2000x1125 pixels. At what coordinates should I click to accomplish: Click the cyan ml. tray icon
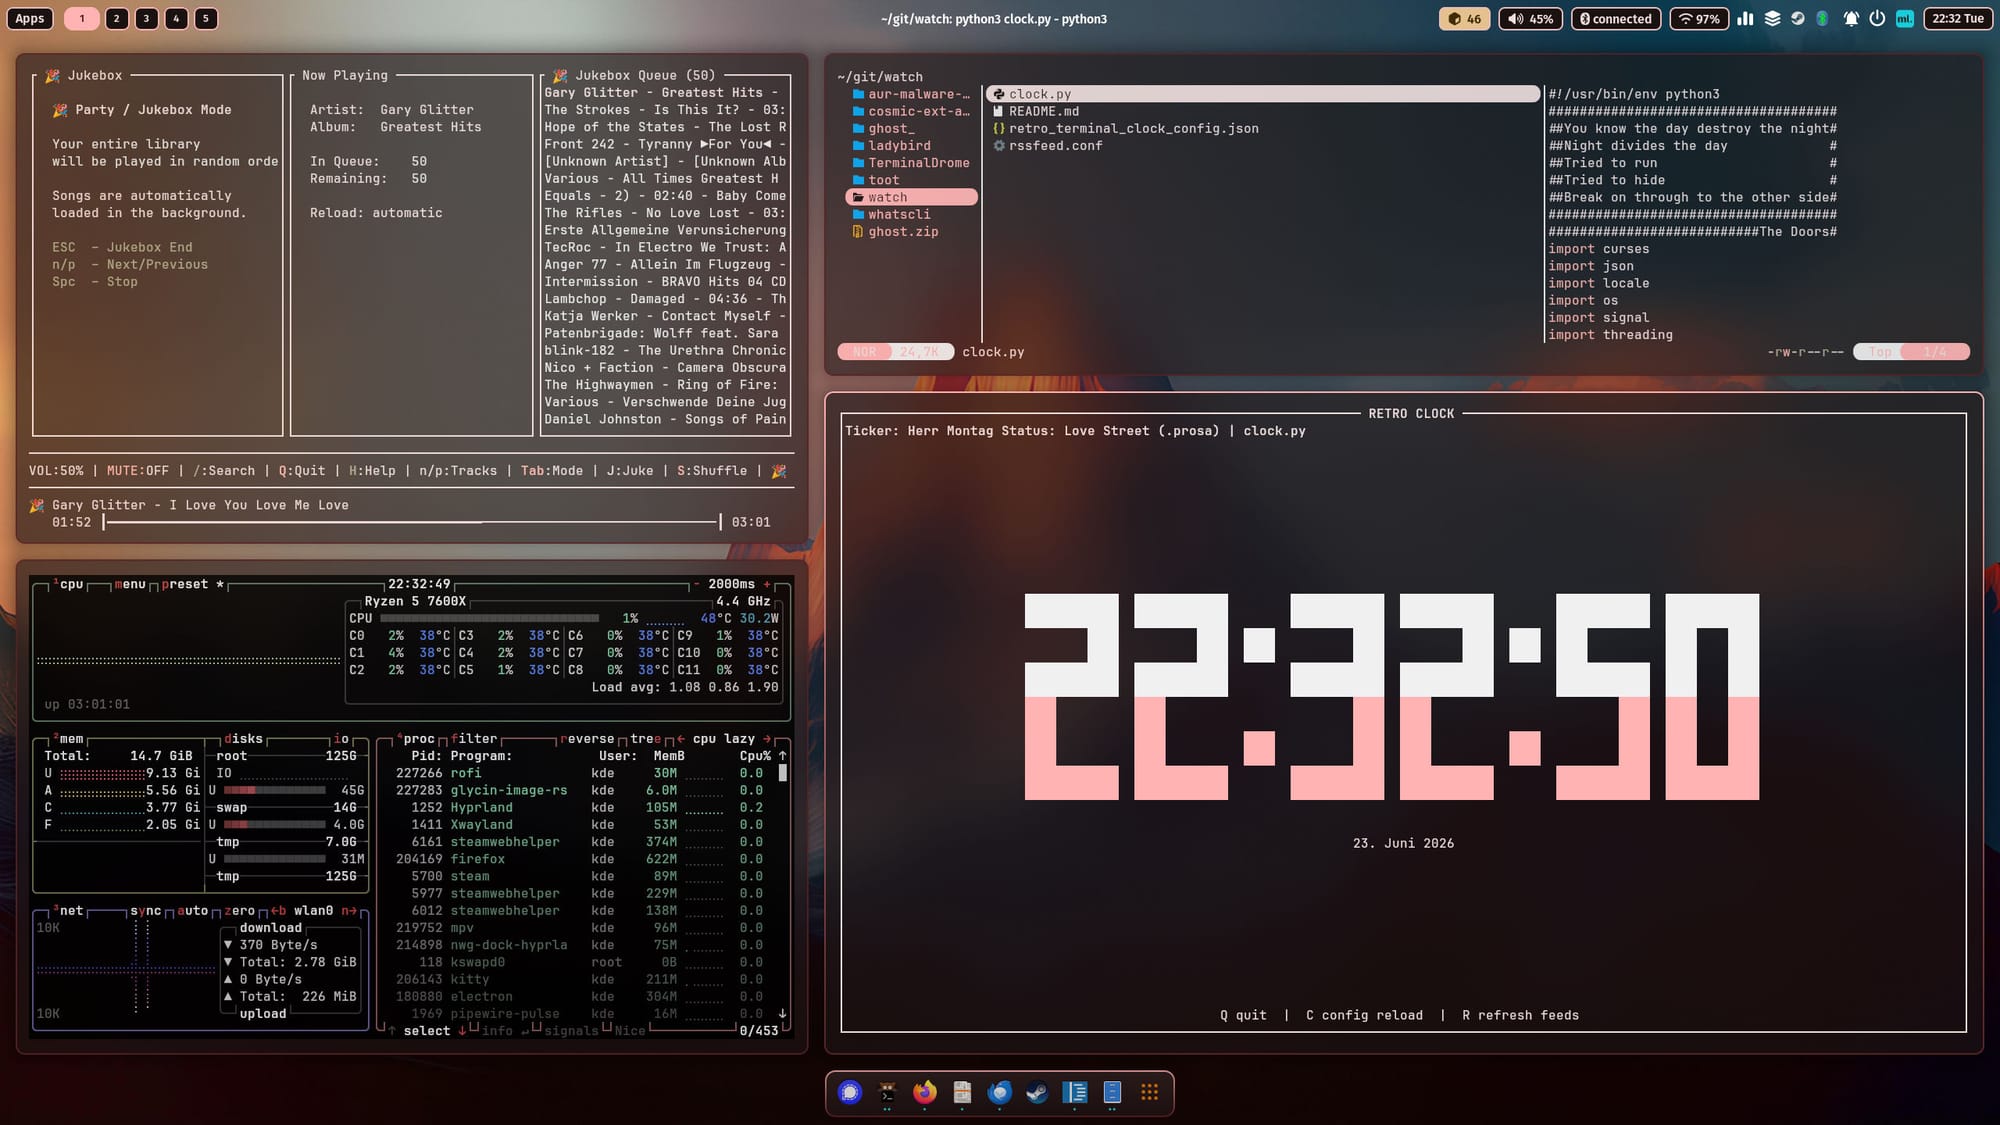1905,18
